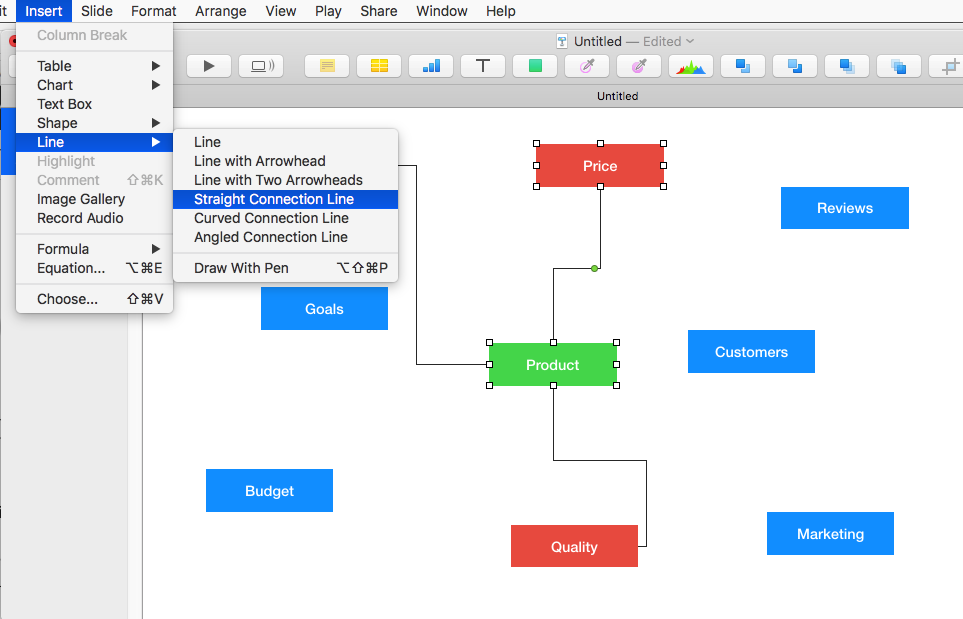
Task: Open the Table submenu in Insert menu
Action: 94,66
